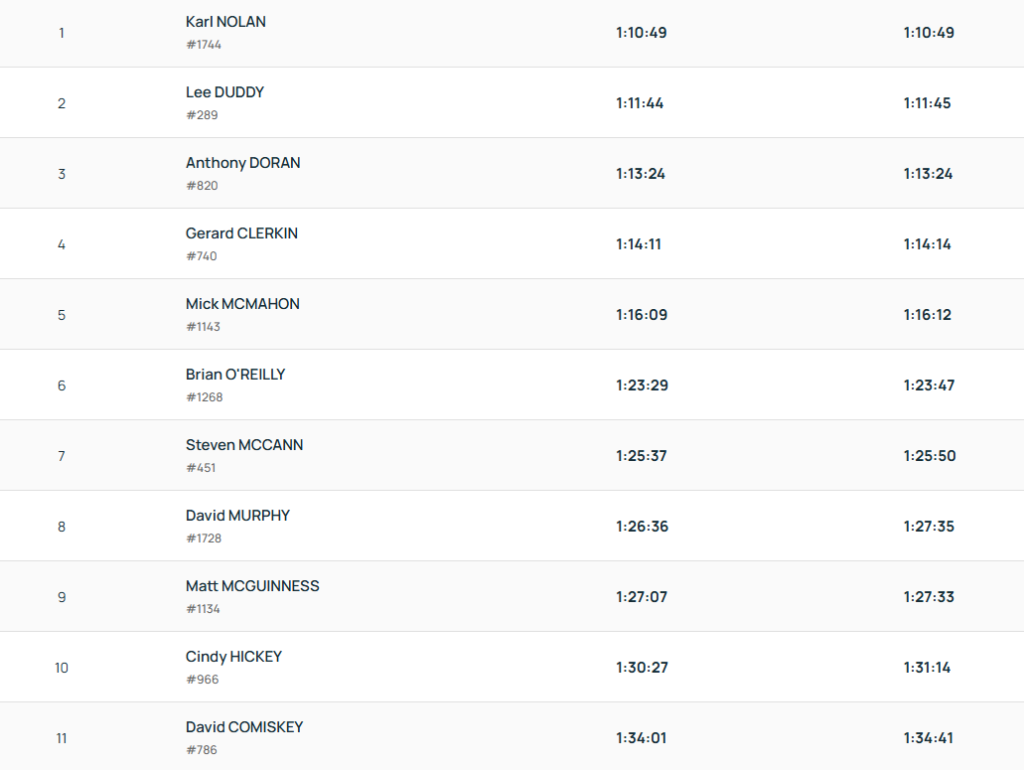Open Steven MCCANN's result

point(244,445)
